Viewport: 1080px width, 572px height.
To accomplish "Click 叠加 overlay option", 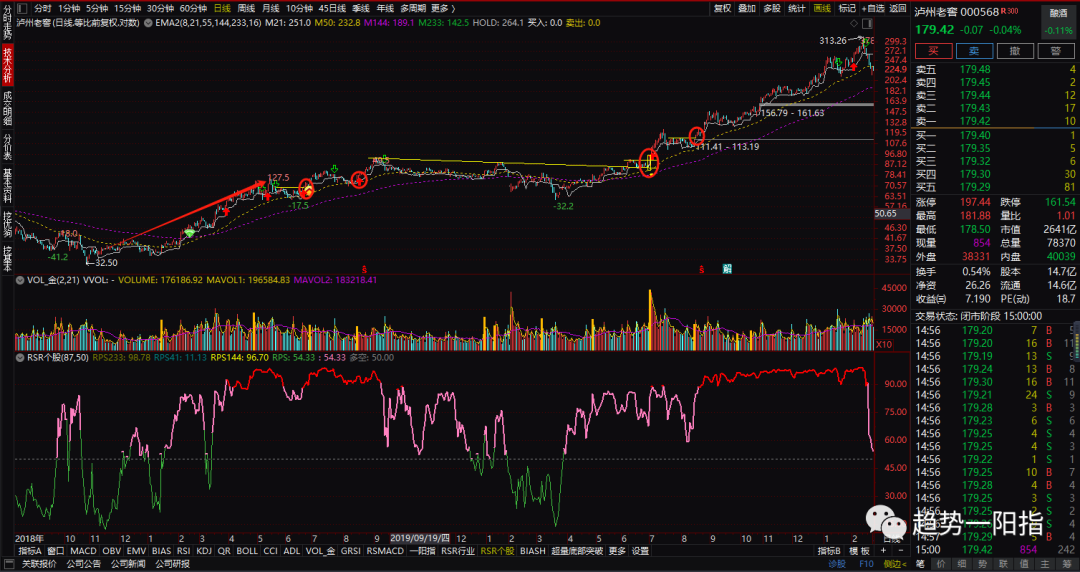I will (x=747, y=8).
